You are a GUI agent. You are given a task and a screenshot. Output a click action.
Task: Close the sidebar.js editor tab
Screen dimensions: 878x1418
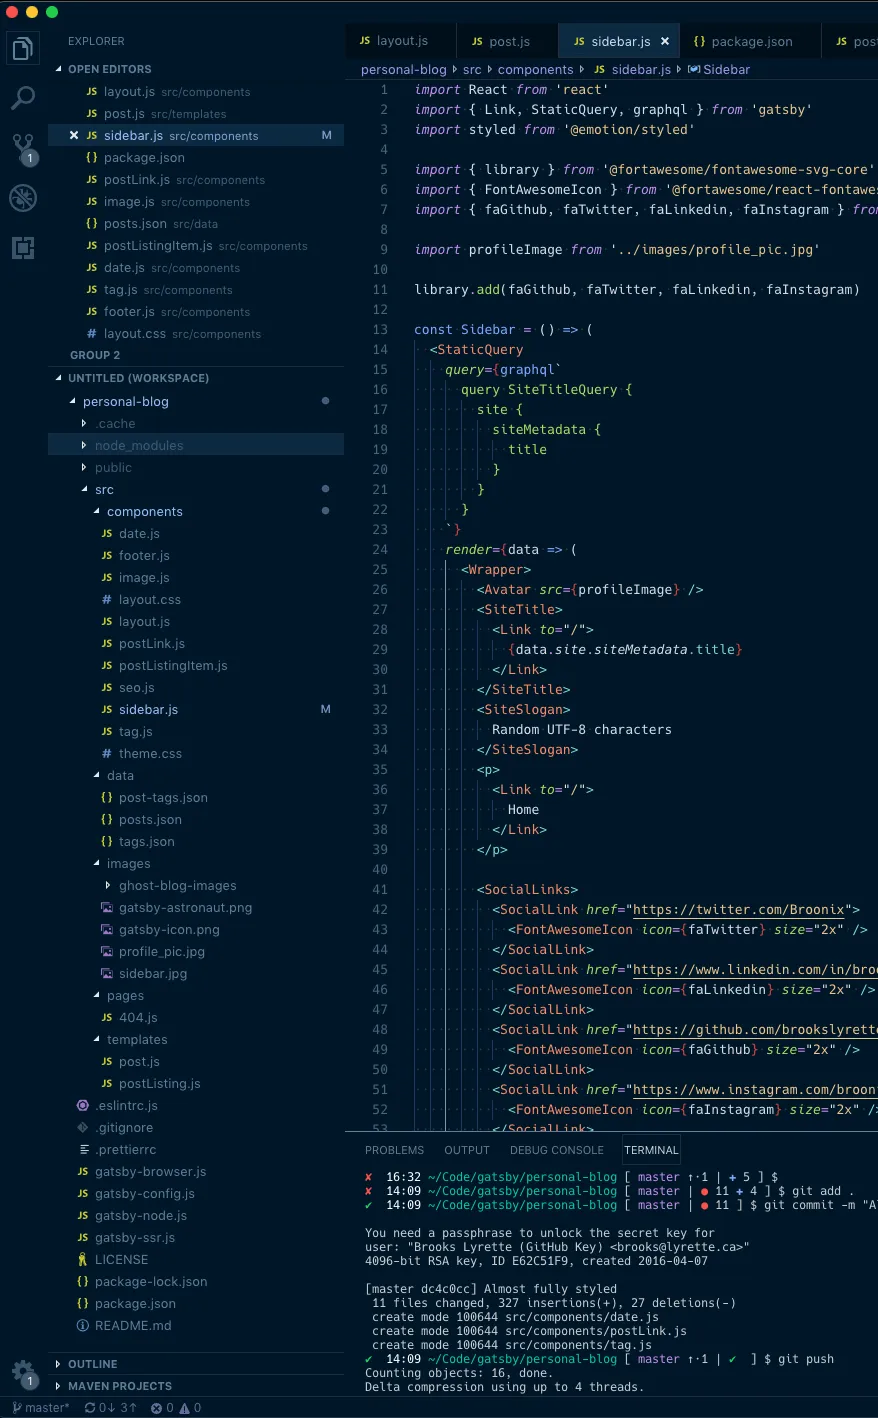coord(665,41)
